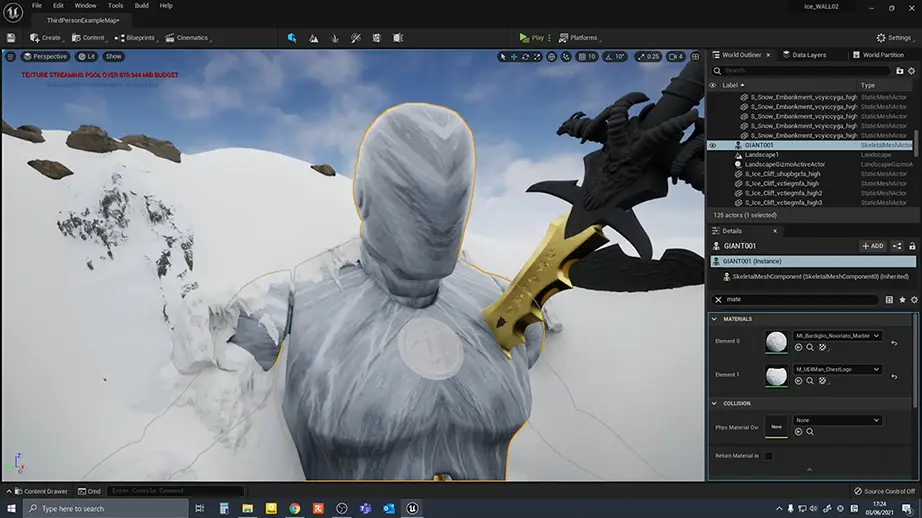Reset Element 1 material to default
Viewport: 922px width, 518px height.
[x=893, y=375]
